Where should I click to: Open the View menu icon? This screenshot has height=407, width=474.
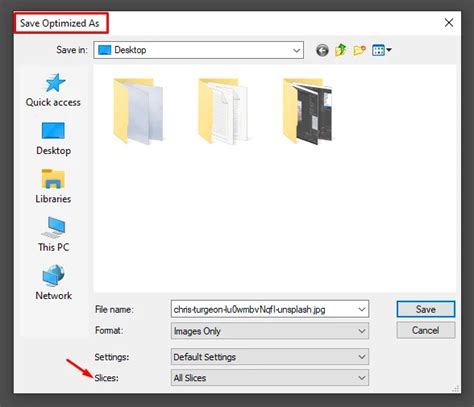[382, 50]
